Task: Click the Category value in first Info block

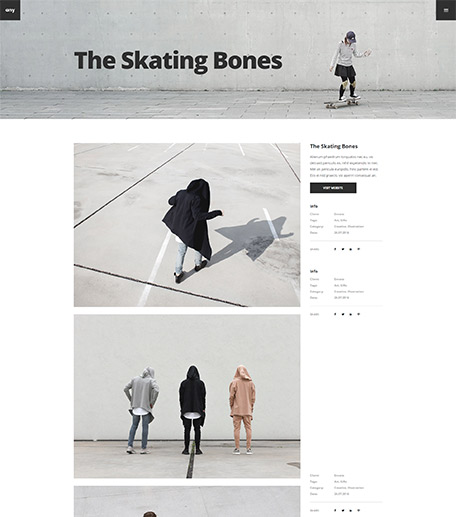Action: [x=349, y=226]
